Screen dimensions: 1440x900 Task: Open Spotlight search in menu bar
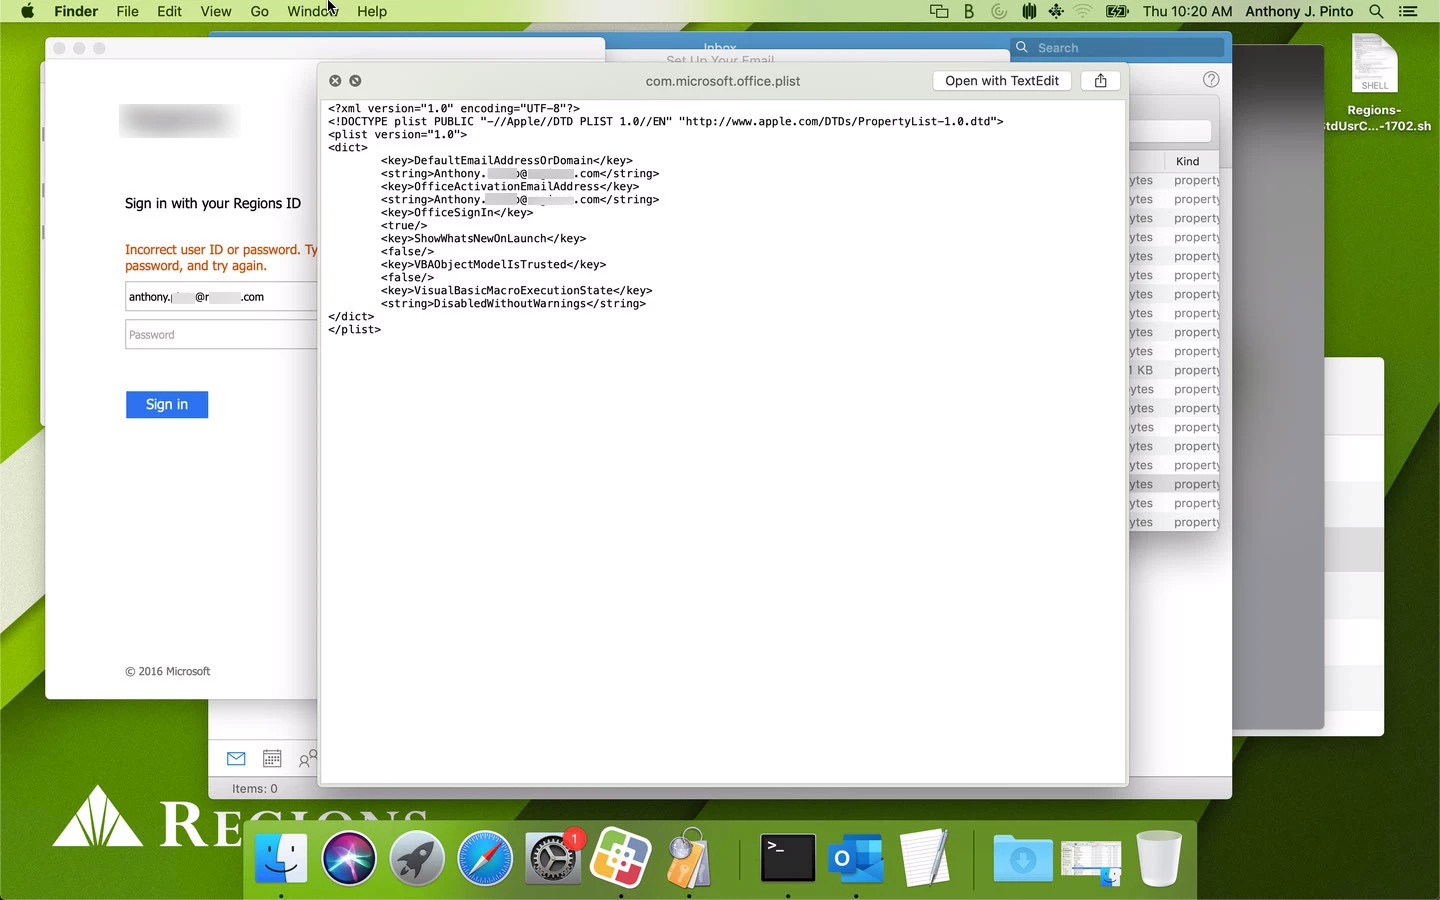point(1376,12)
